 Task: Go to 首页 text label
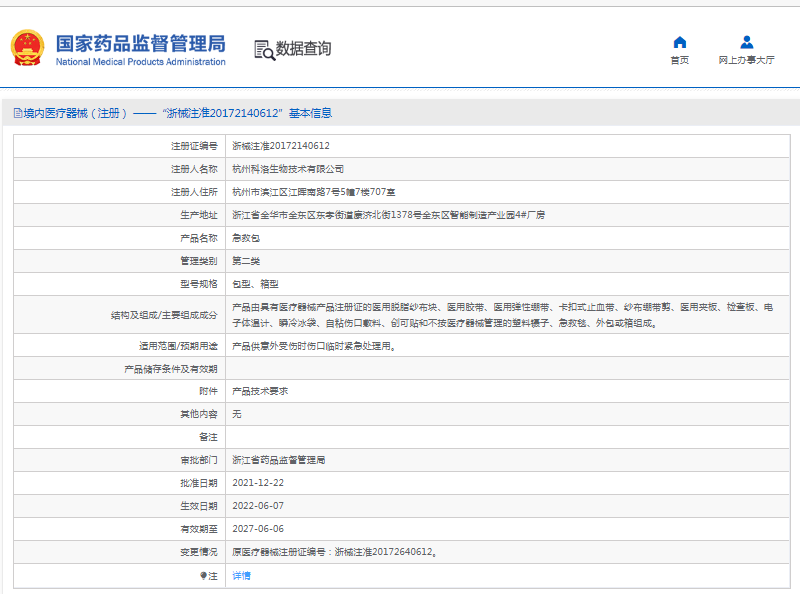click(680, 60)
